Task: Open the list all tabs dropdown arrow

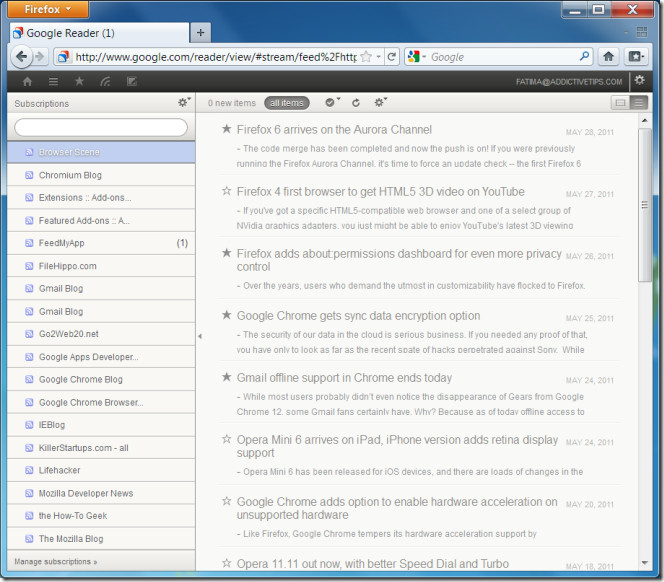Action: 626,33
